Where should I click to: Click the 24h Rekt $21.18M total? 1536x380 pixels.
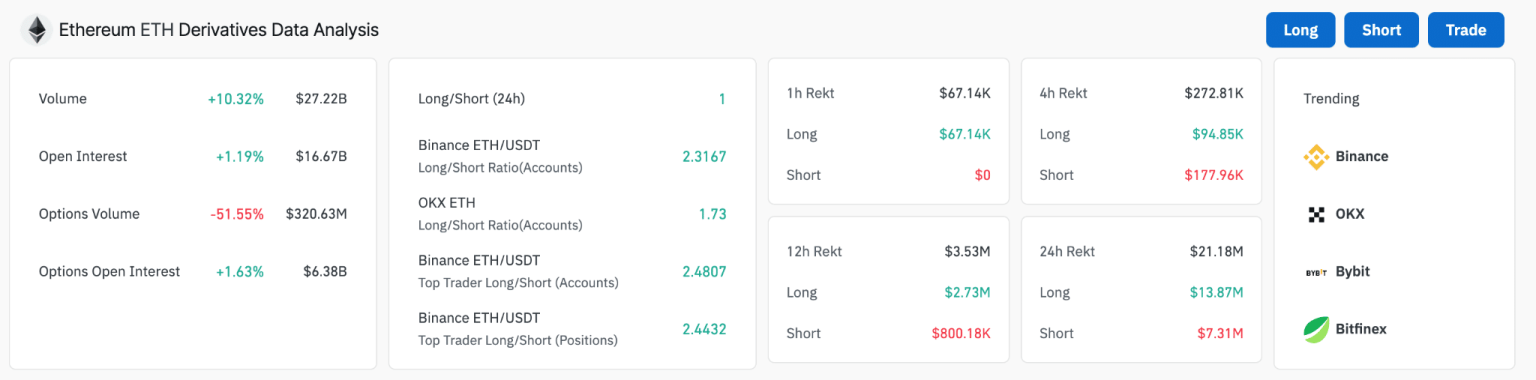[1217, 252]
